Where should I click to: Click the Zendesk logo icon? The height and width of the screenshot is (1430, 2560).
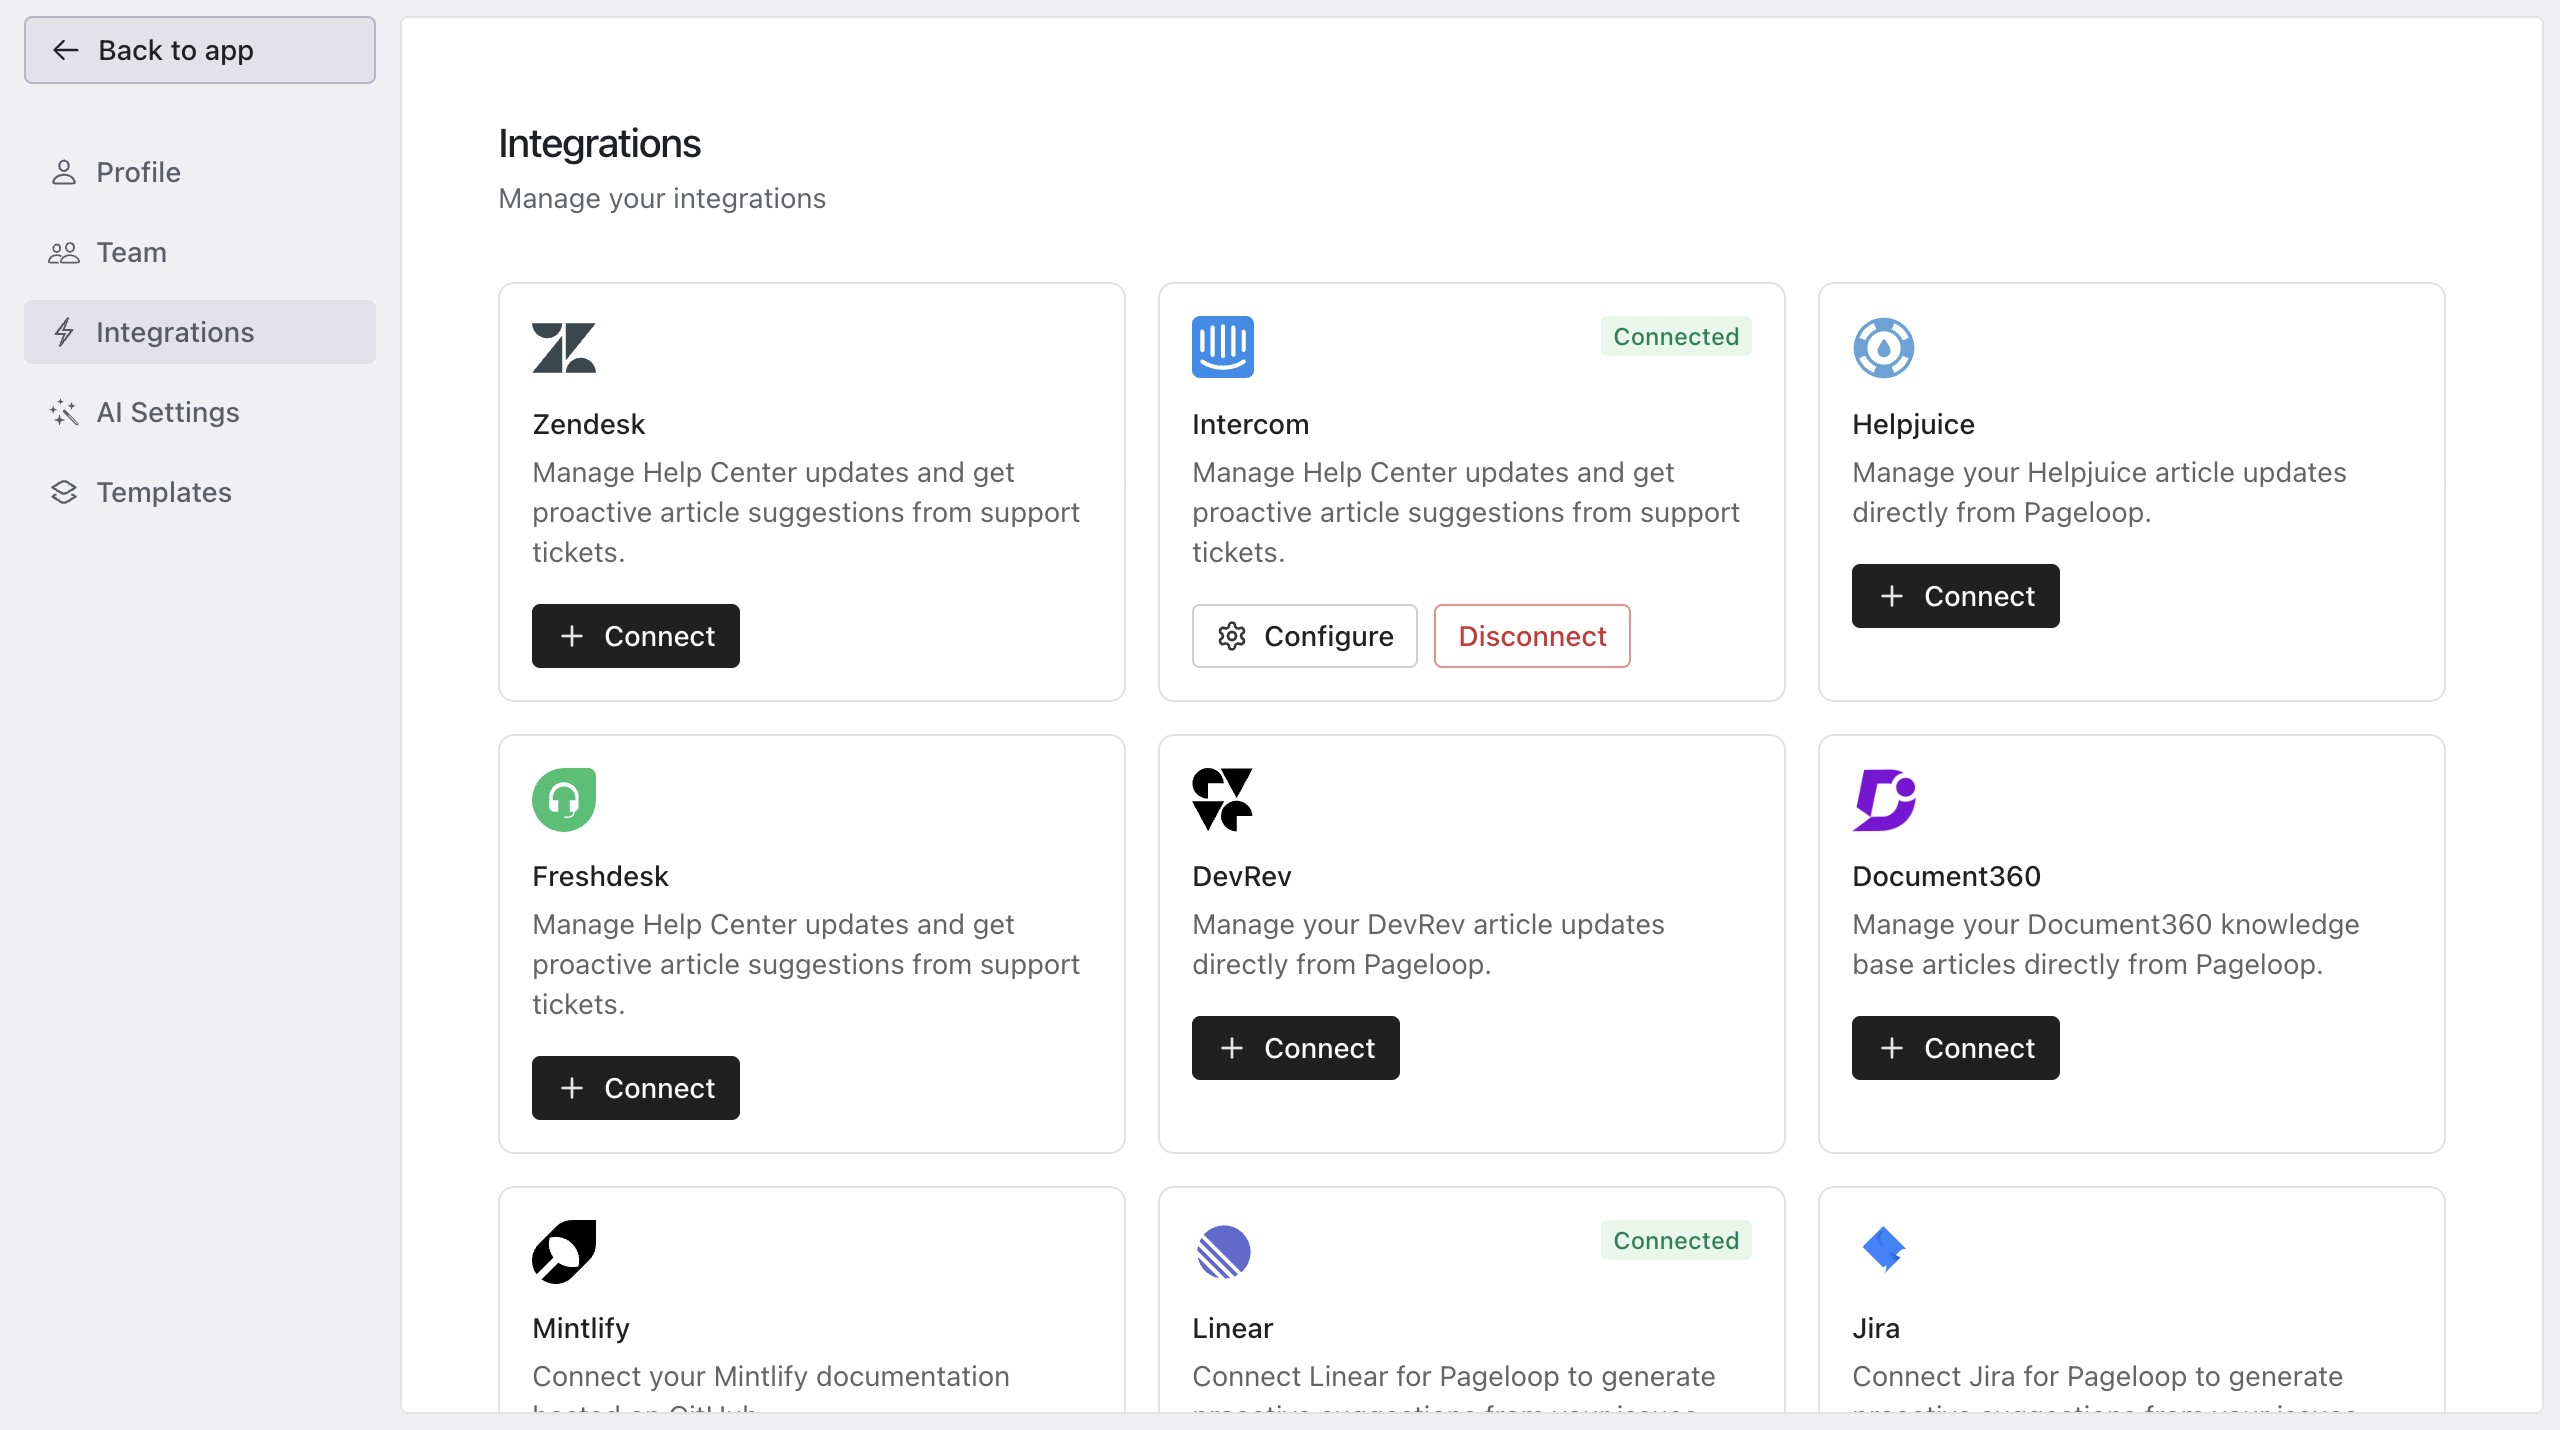tap(564, 348)
